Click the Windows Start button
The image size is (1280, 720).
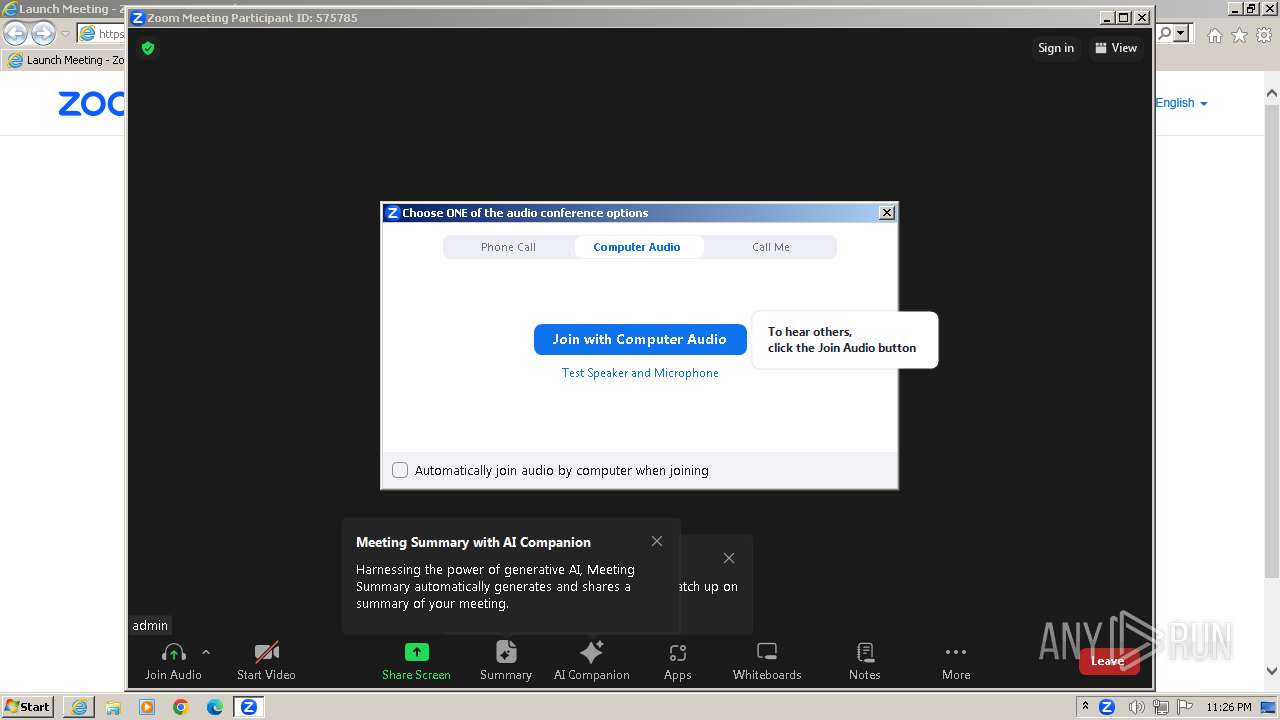[x=27, y=707]
